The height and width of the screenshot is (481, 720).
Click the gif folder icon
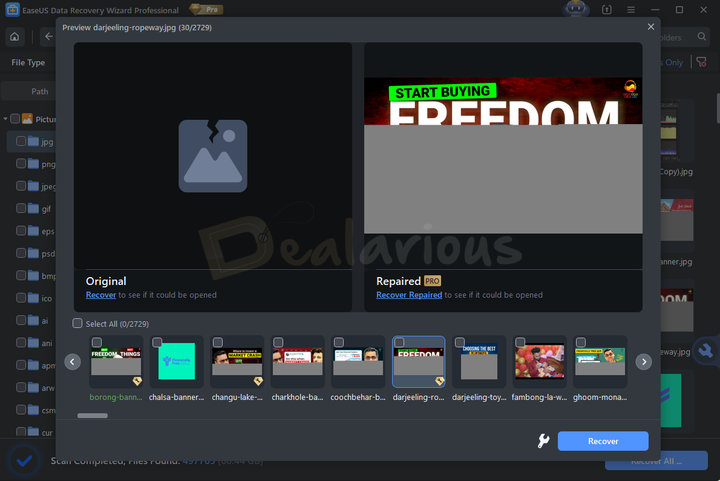(x=33, y=208)
